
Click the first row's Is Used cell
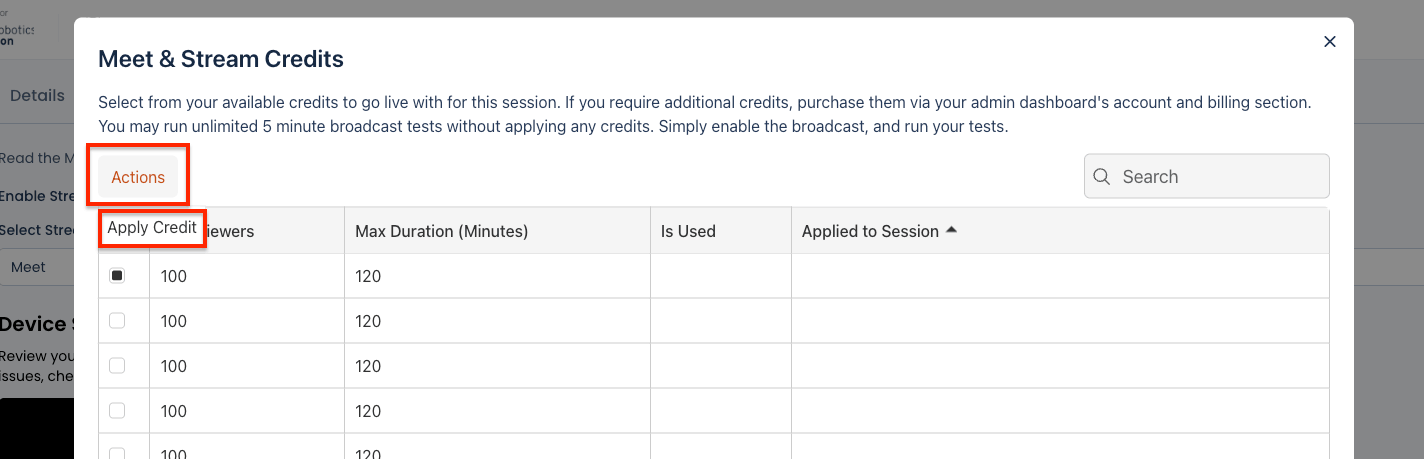[x=720, y=276]
